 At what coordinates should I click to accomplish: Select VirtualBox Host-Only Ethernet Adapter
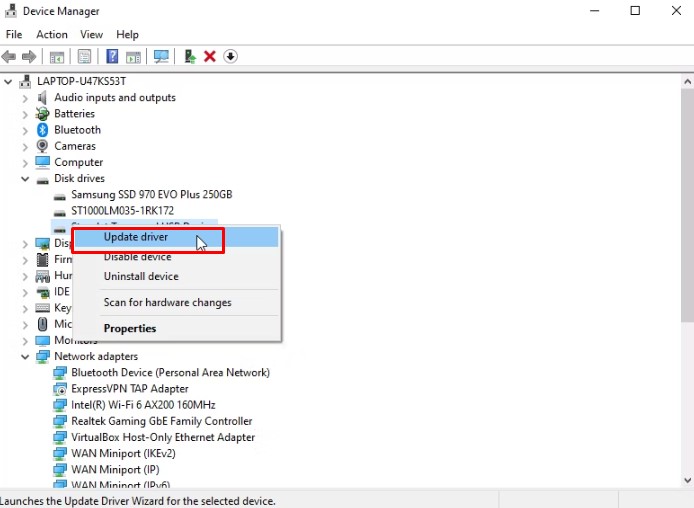[x=163, y=438]
